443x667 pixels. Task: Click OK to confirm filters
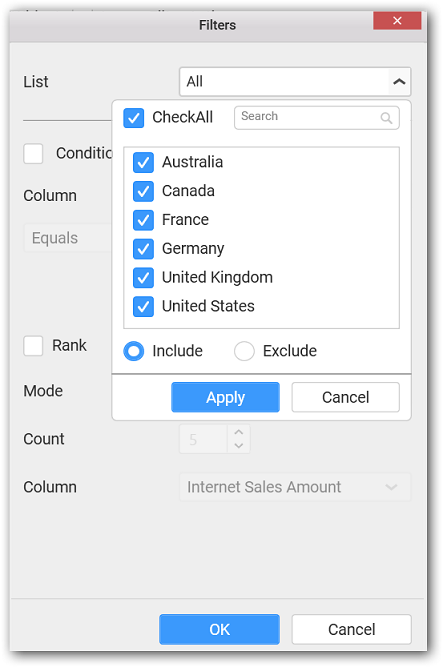point(219,629)
